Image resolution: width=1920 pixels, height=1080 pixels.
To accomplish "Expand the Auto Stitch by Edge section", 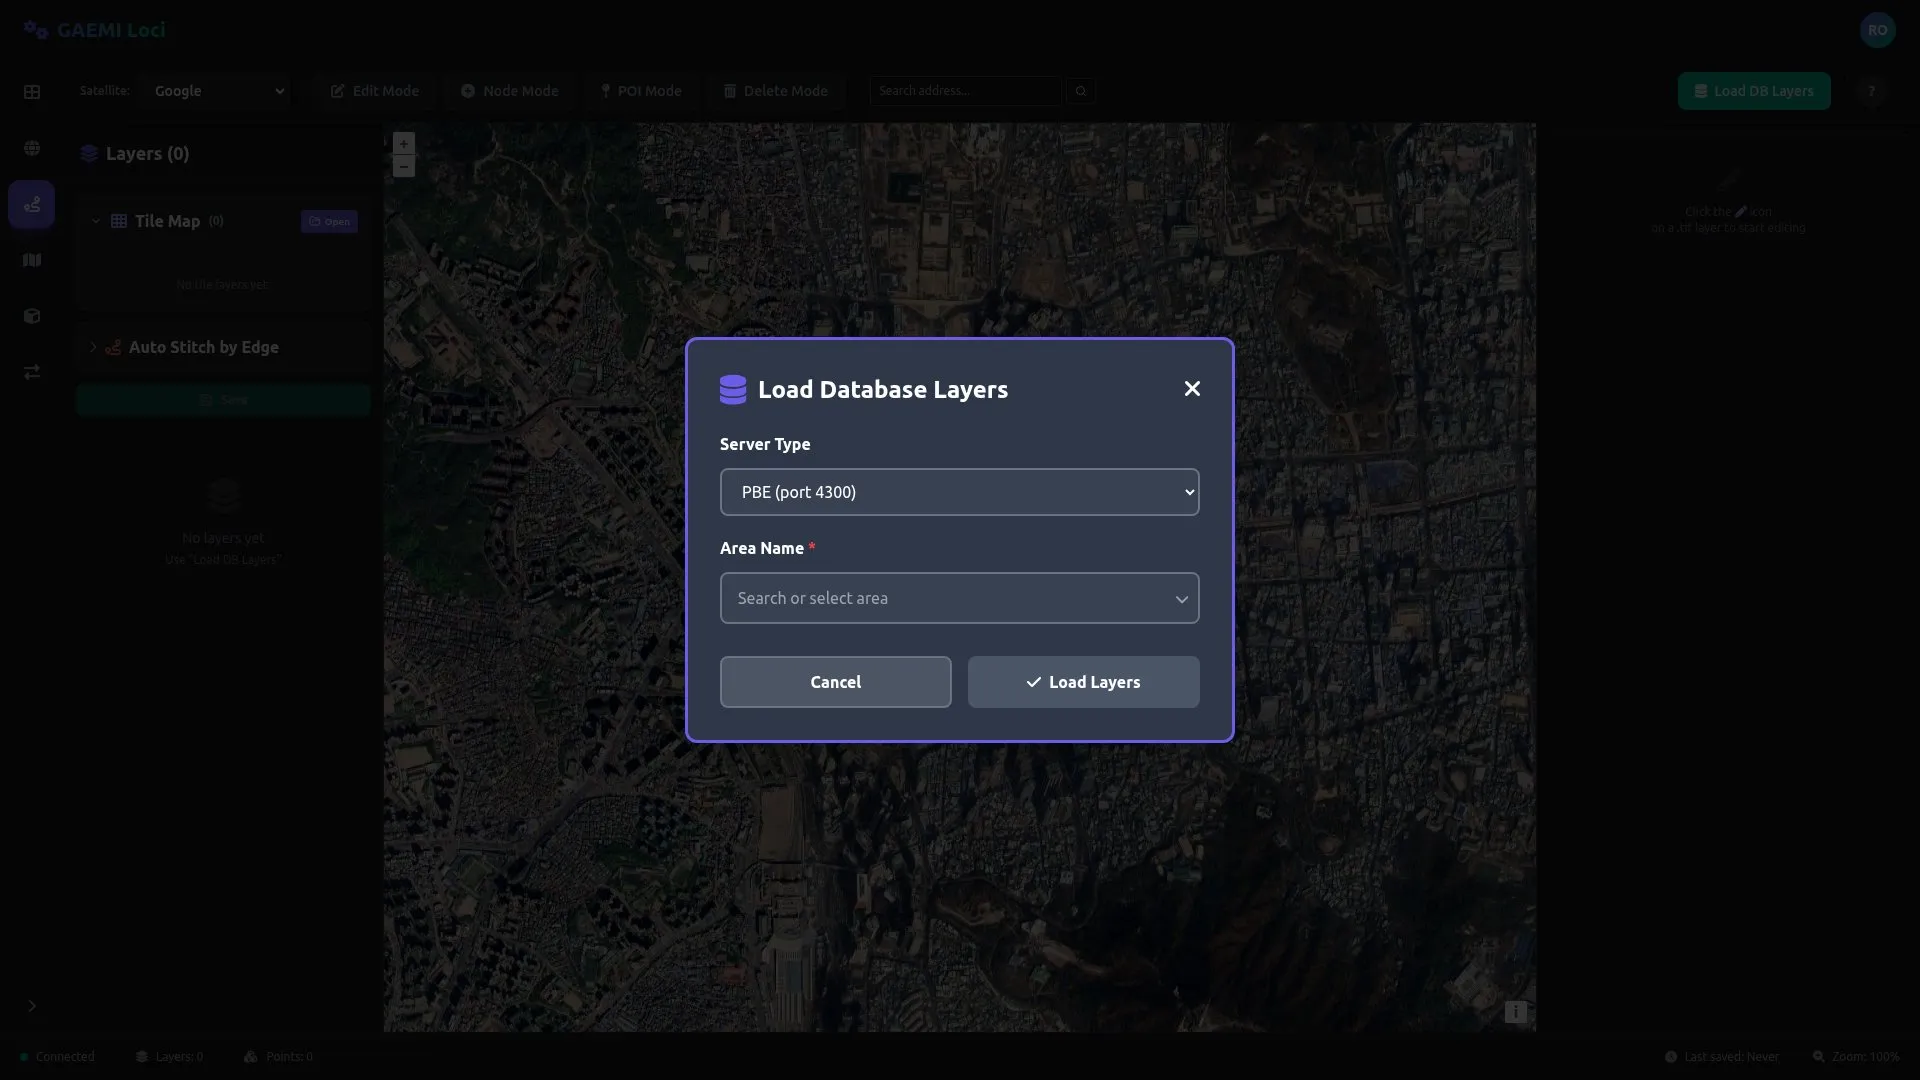I will (x=93, y=347).
